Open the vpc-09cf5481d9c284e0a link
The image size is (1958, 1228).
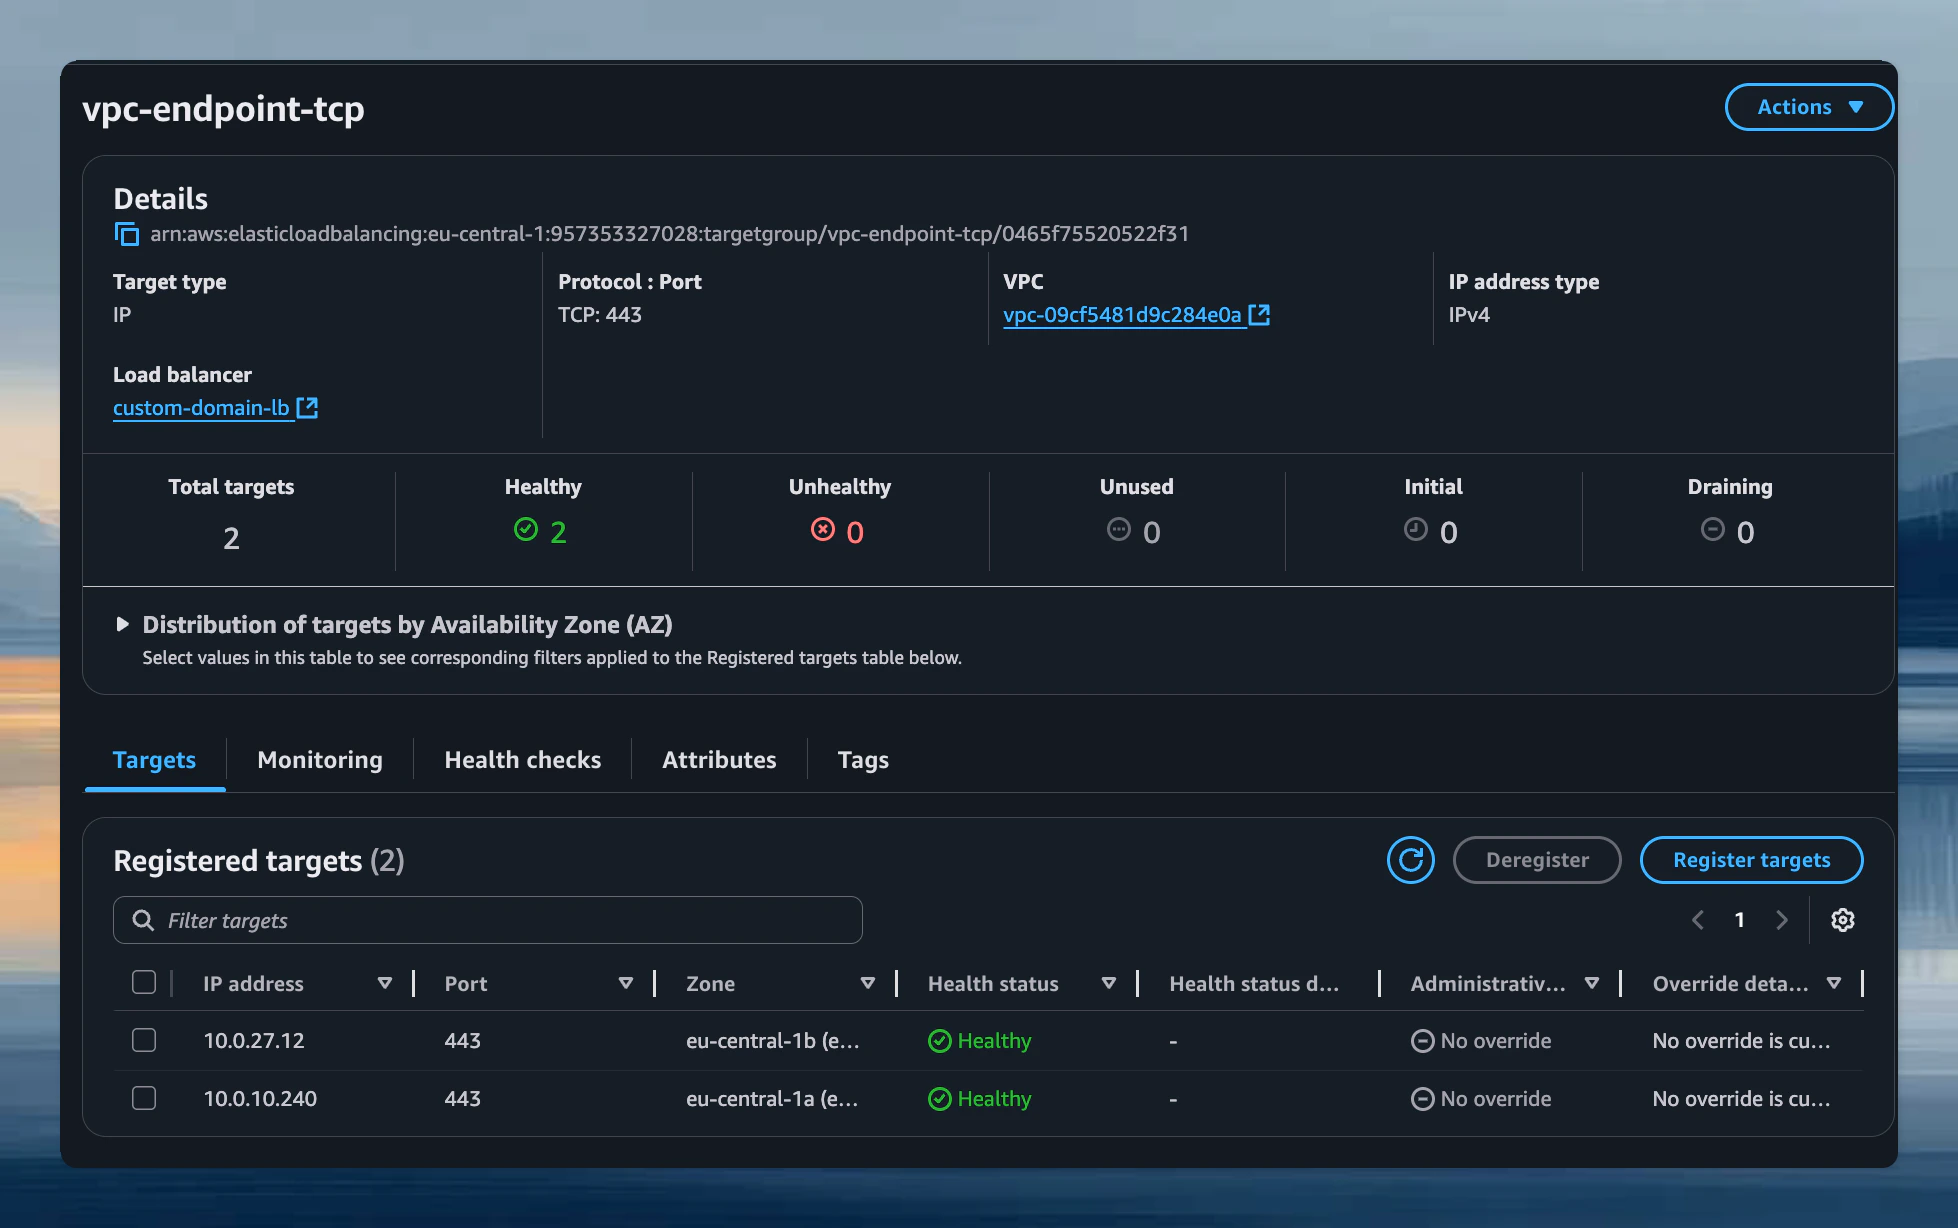coord(1122,314)
